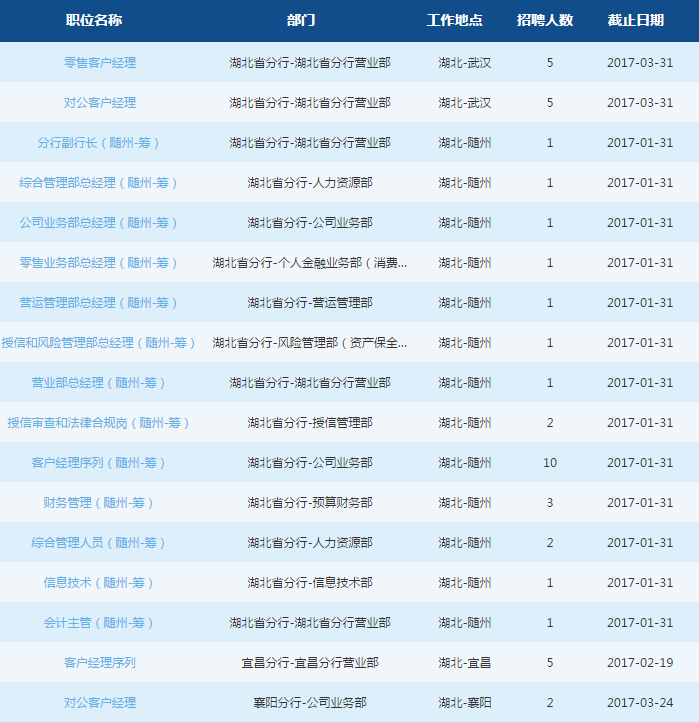View 营业部总经理（随州-筹）job details
This screenshot has width=699, height=722.
pos(99,383)
